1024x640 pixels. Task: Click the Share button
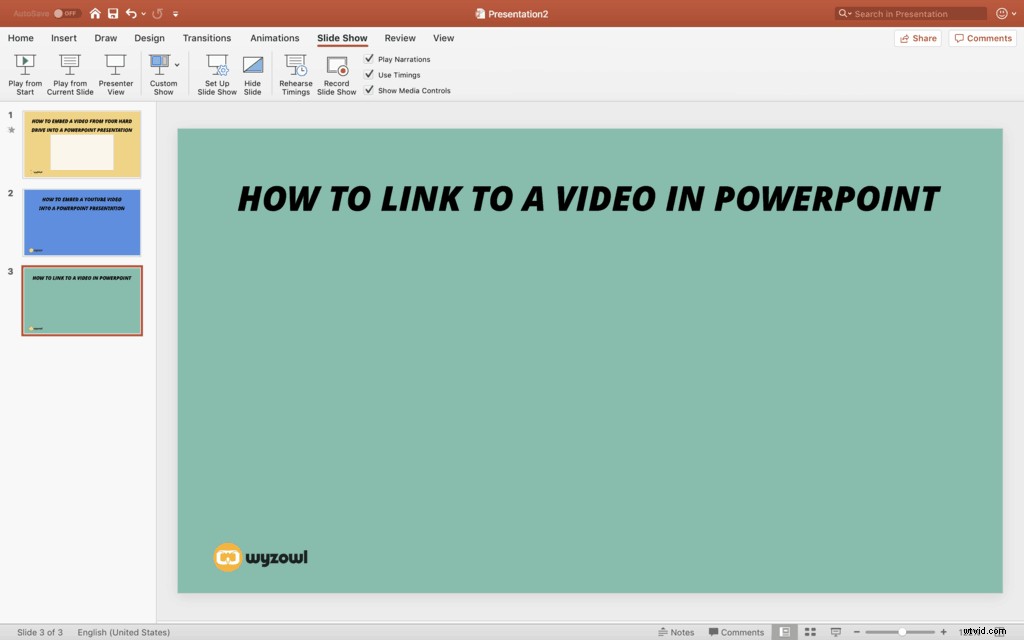pos(917,37)
